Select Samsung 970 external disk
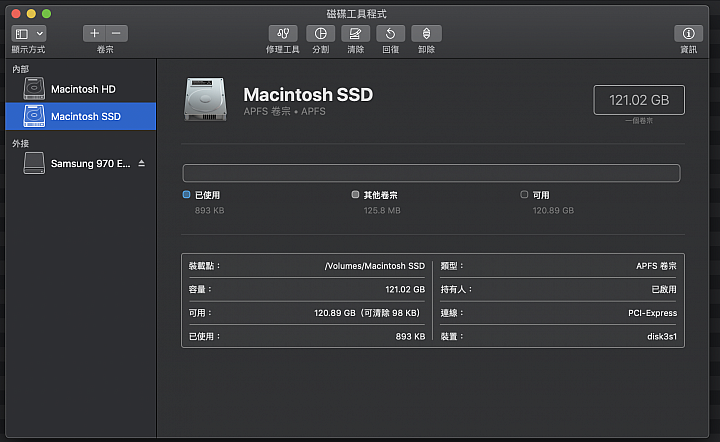 tap(81, 163)
